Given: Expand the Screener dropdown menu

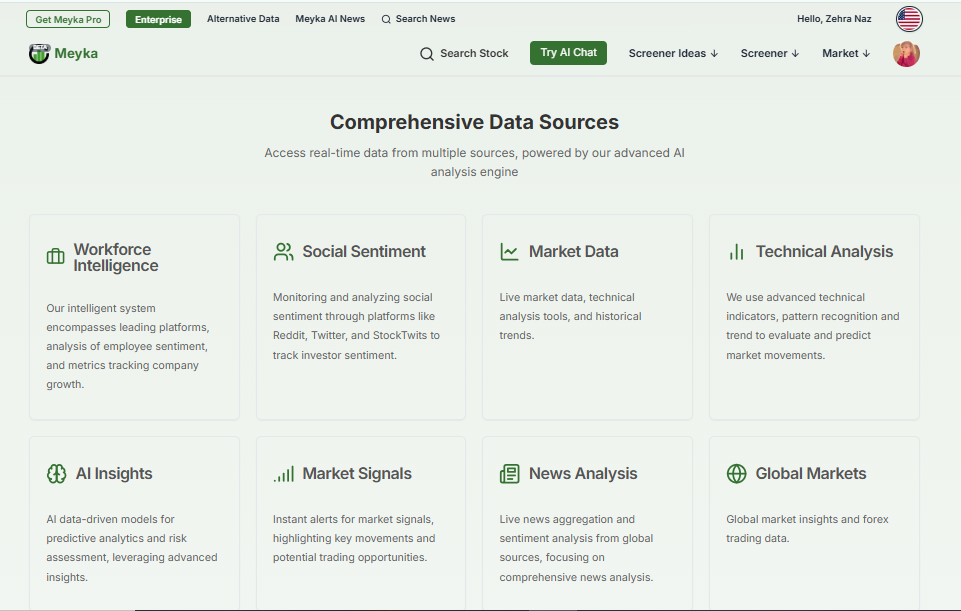Looking at the screenshot, I should point(769,53).
